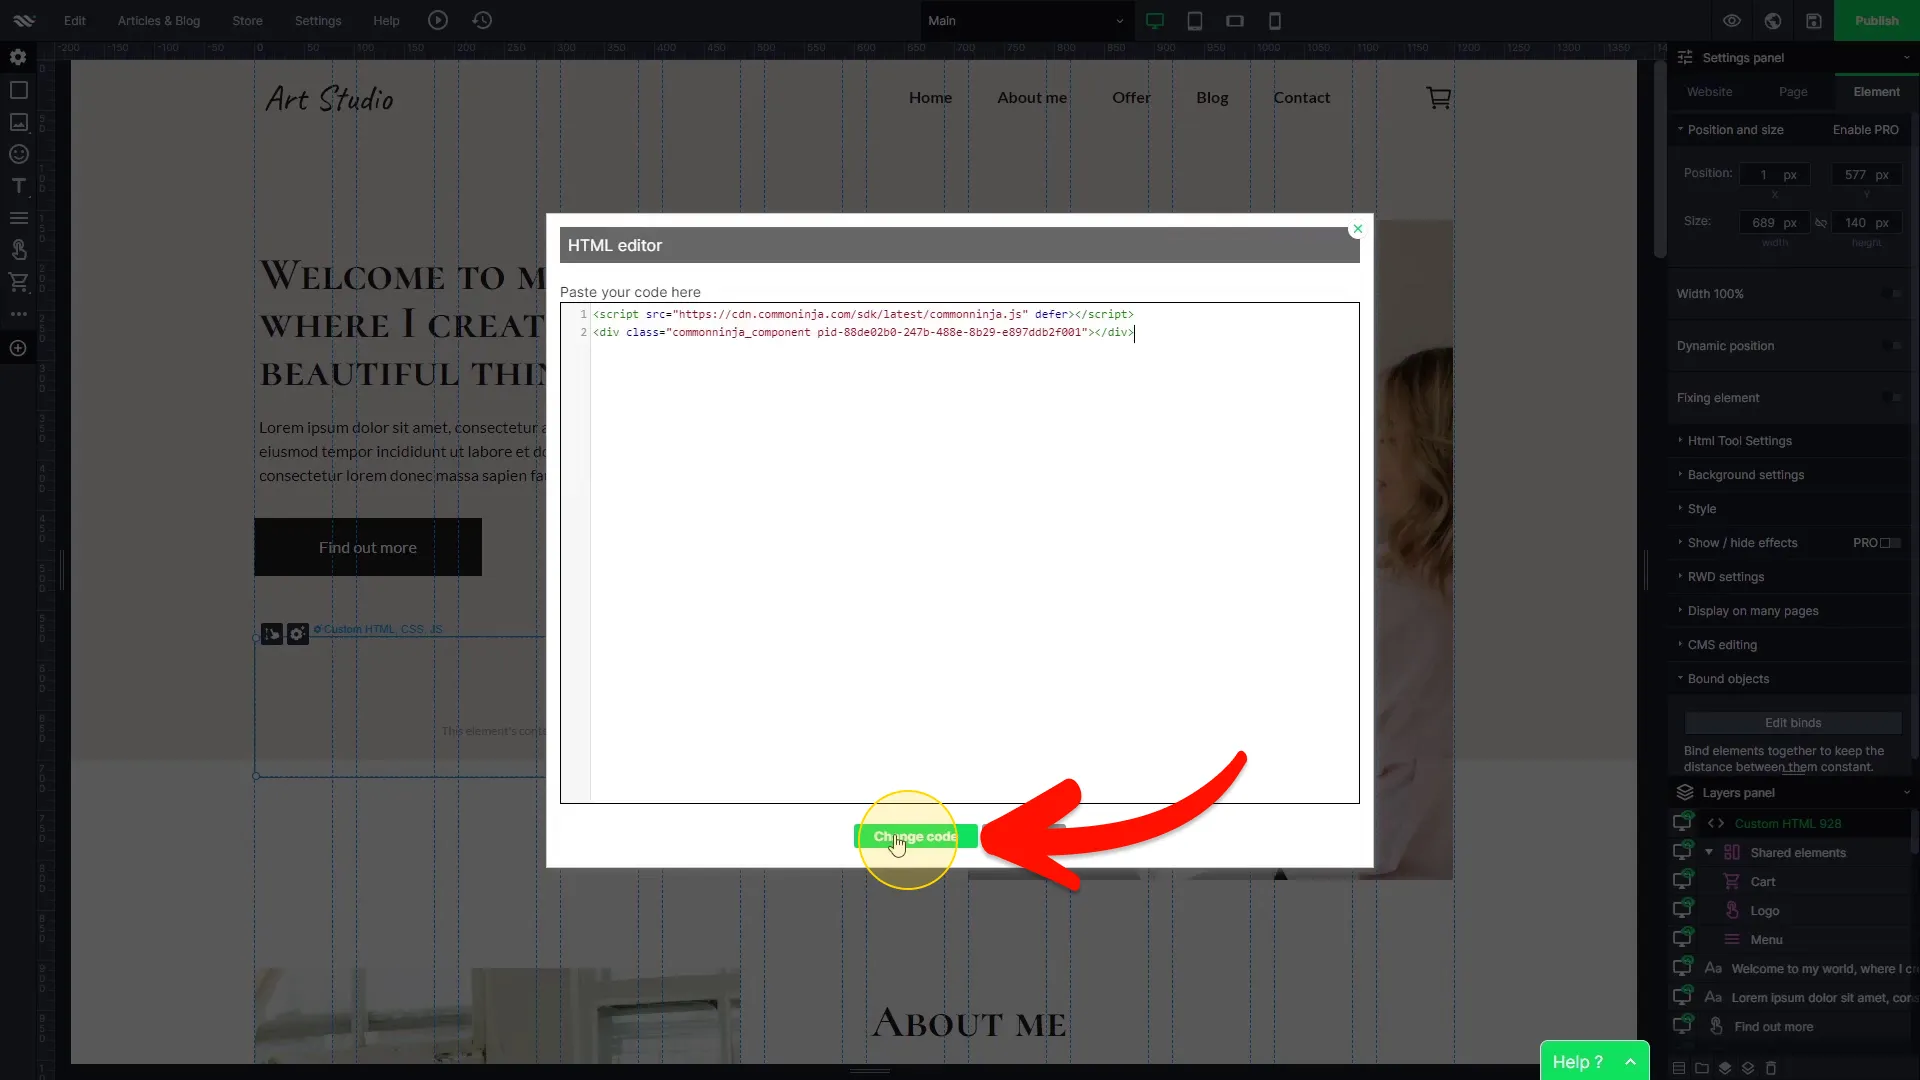Expand the RWD settings section
The width and height of the screenshot is (1920, 1080).
click(1726, 577)
